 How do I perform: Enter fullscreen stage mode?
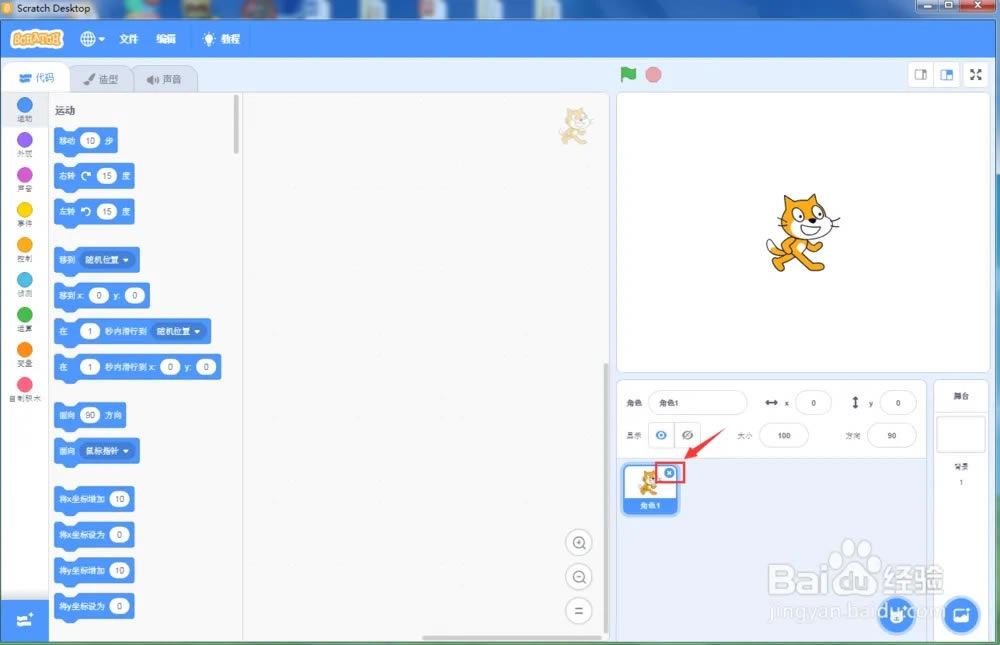click(976, 75)
